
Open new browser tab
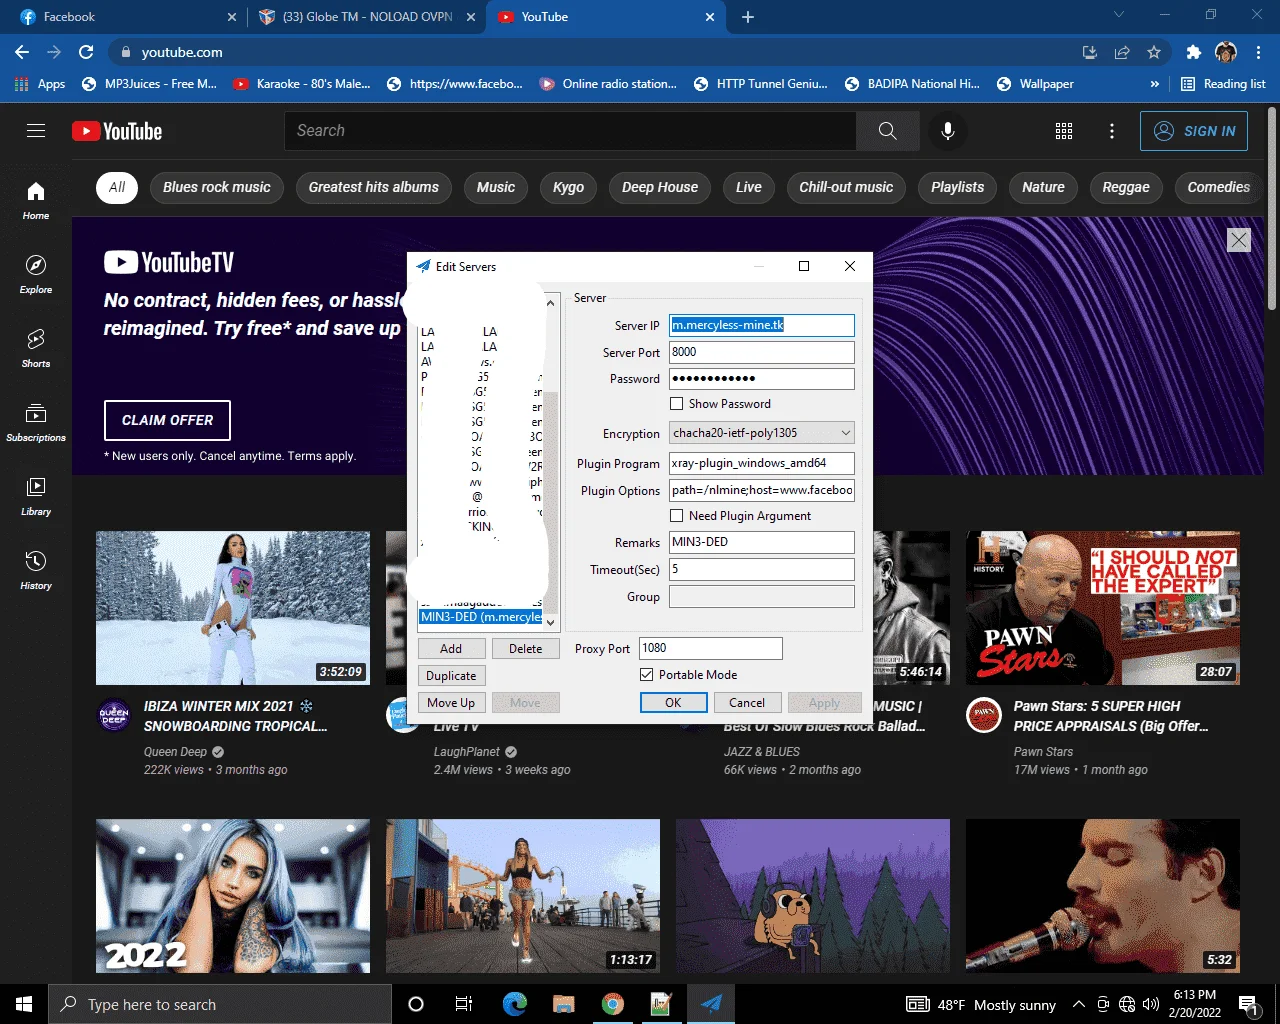pyautogui.click(x=748, y=17)
